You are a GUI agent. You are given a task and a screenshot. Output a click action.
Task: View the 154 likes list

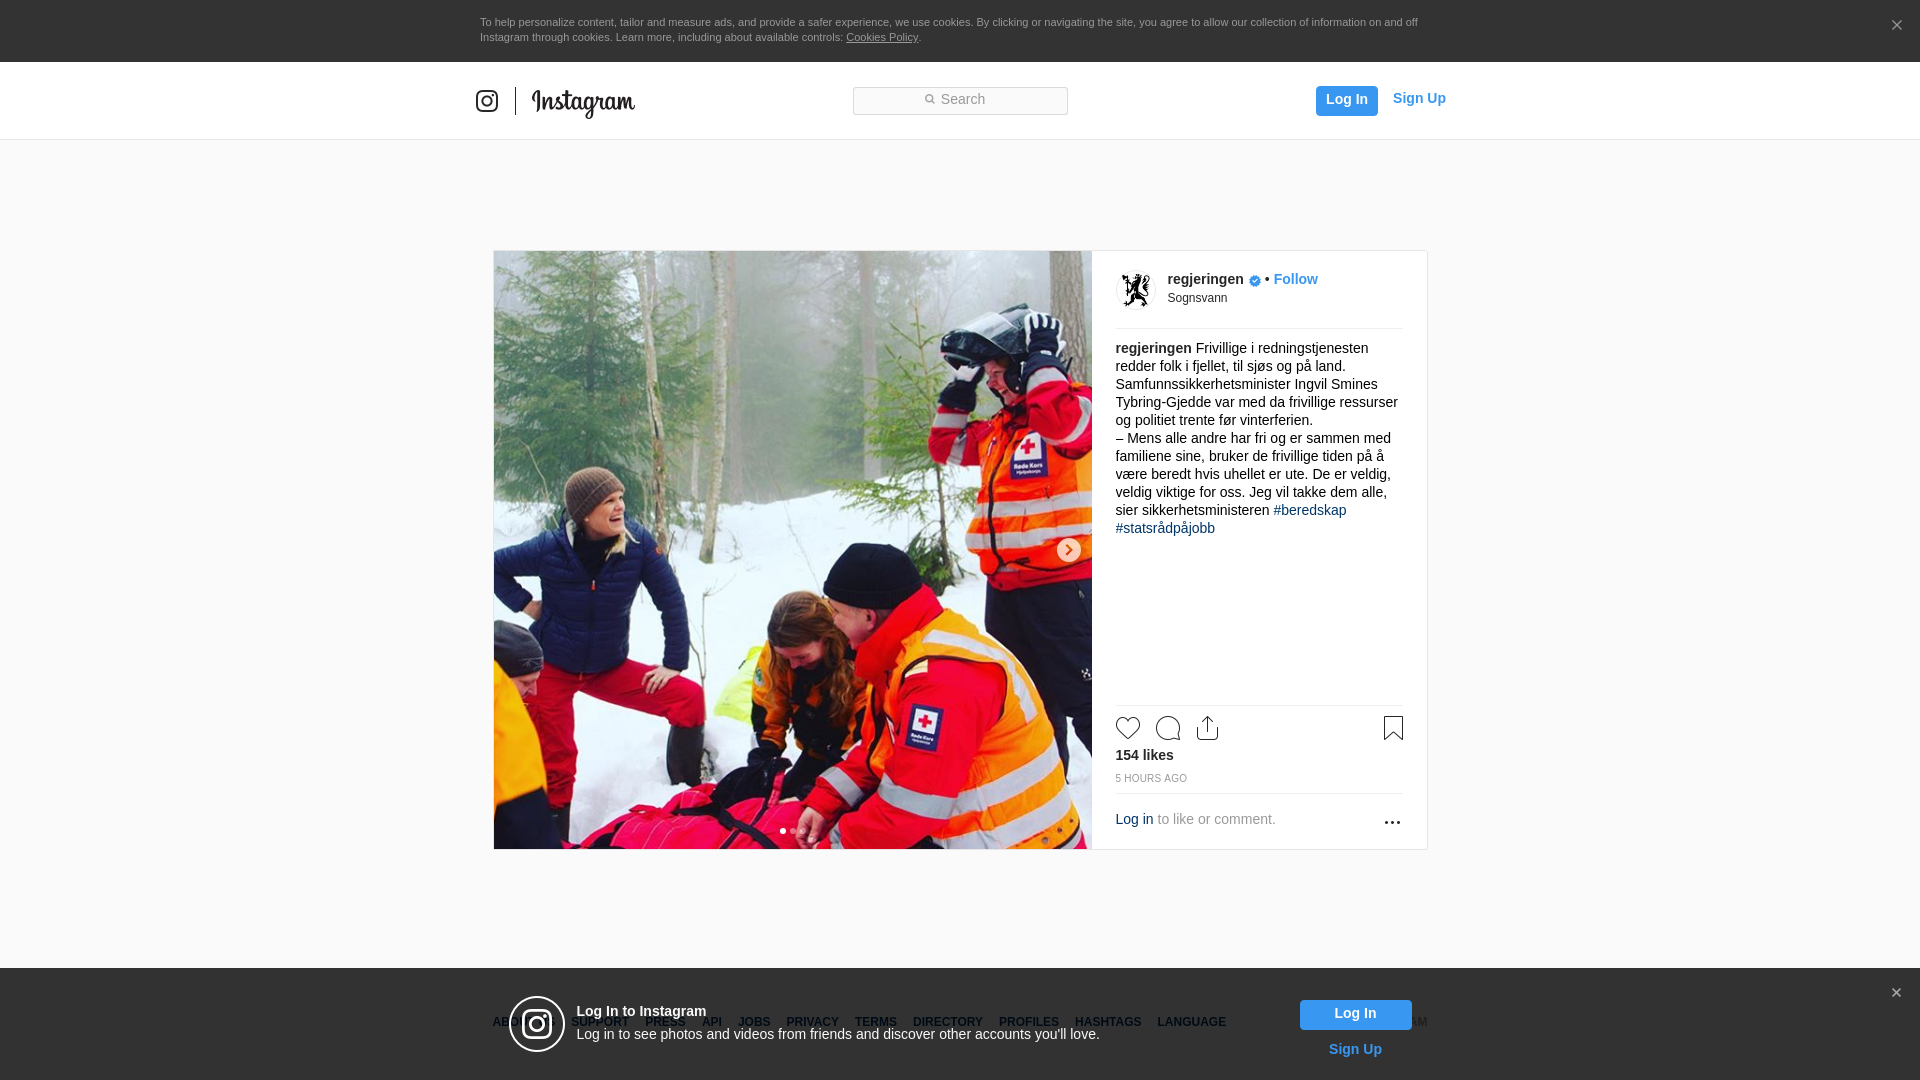pyautogui.click(x=1144, y=755)
